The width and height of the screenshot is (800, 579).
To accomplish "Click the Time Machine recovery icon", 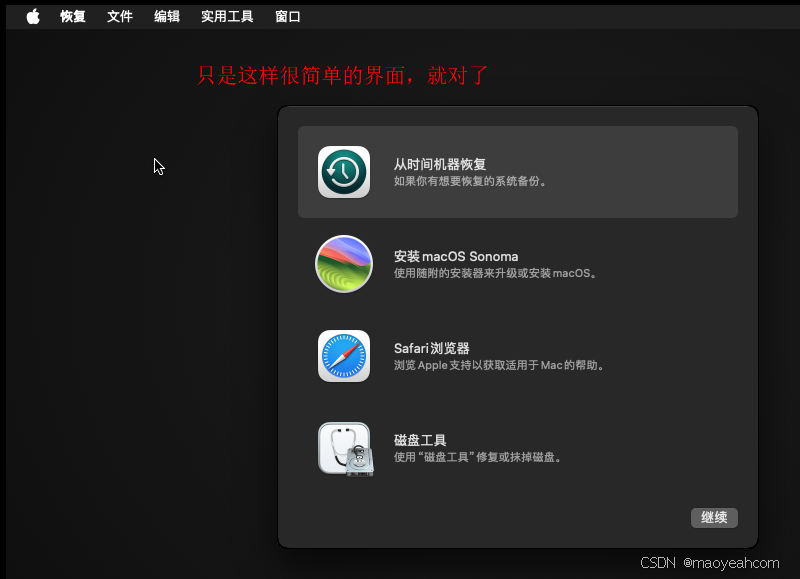I will point(343,171).
